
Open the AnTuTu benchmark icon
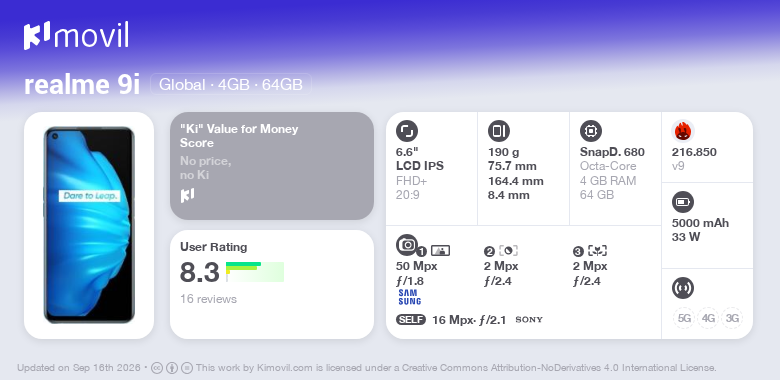[683, 131]
